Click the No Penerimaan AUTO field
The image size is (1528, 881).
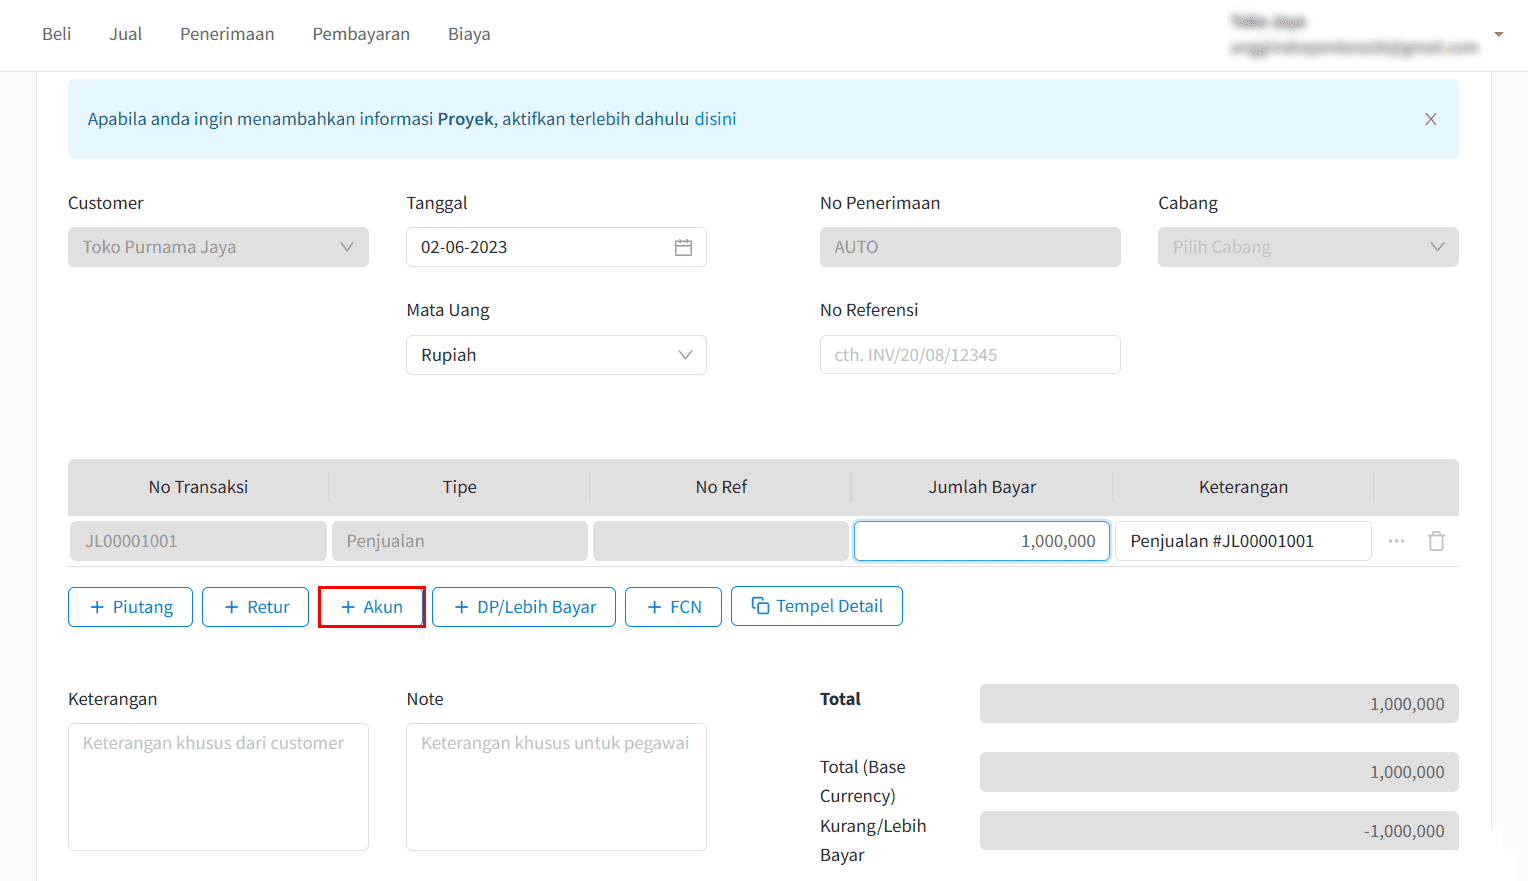tap(970, 247)
